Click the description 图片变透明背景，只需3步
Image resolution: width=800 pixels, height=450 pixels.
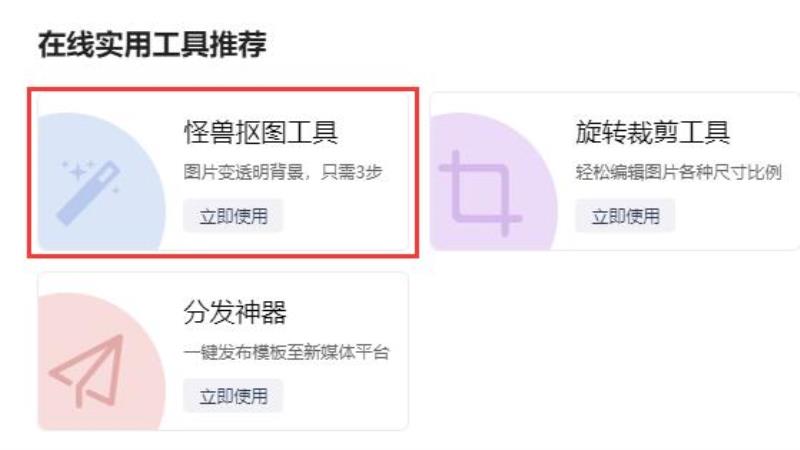tap(283, 172)
